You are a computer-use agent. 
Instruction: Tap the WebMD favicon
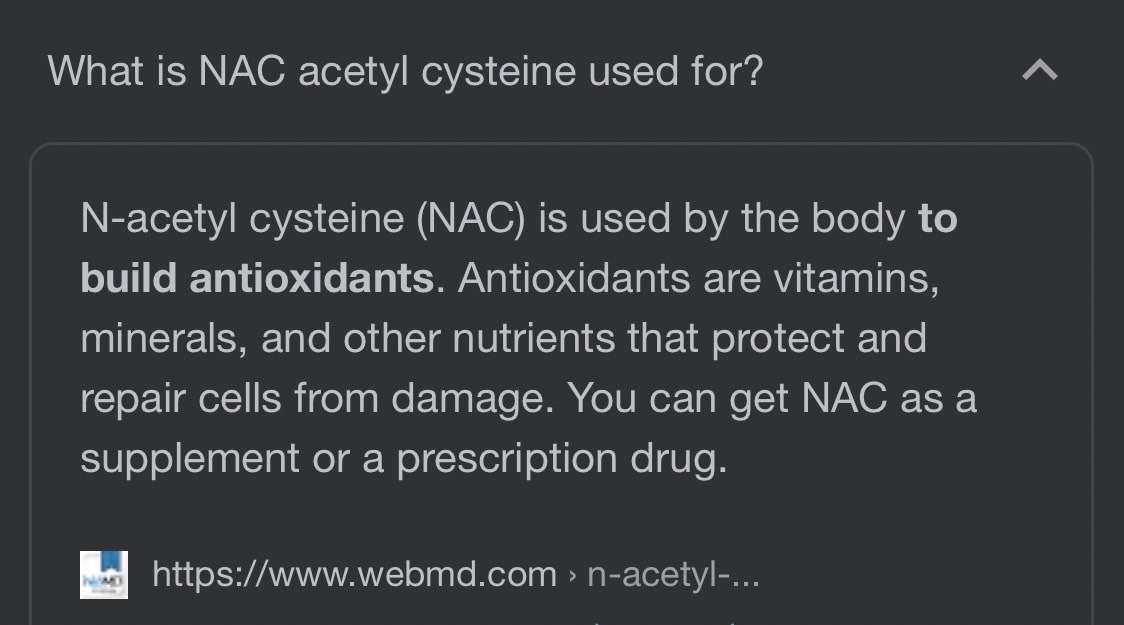[x=104, y=575]
